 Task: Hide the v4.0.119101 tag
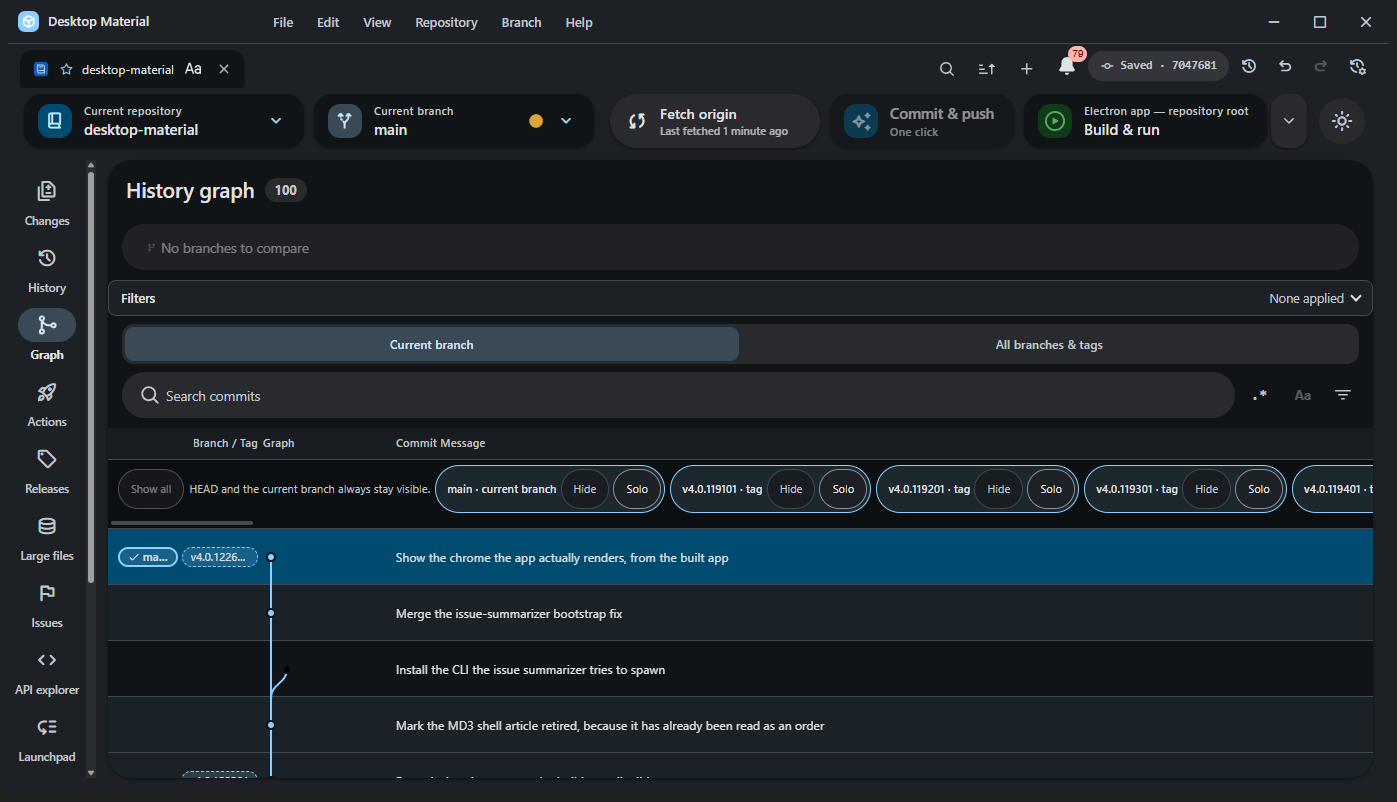click(x=791, y=489)
